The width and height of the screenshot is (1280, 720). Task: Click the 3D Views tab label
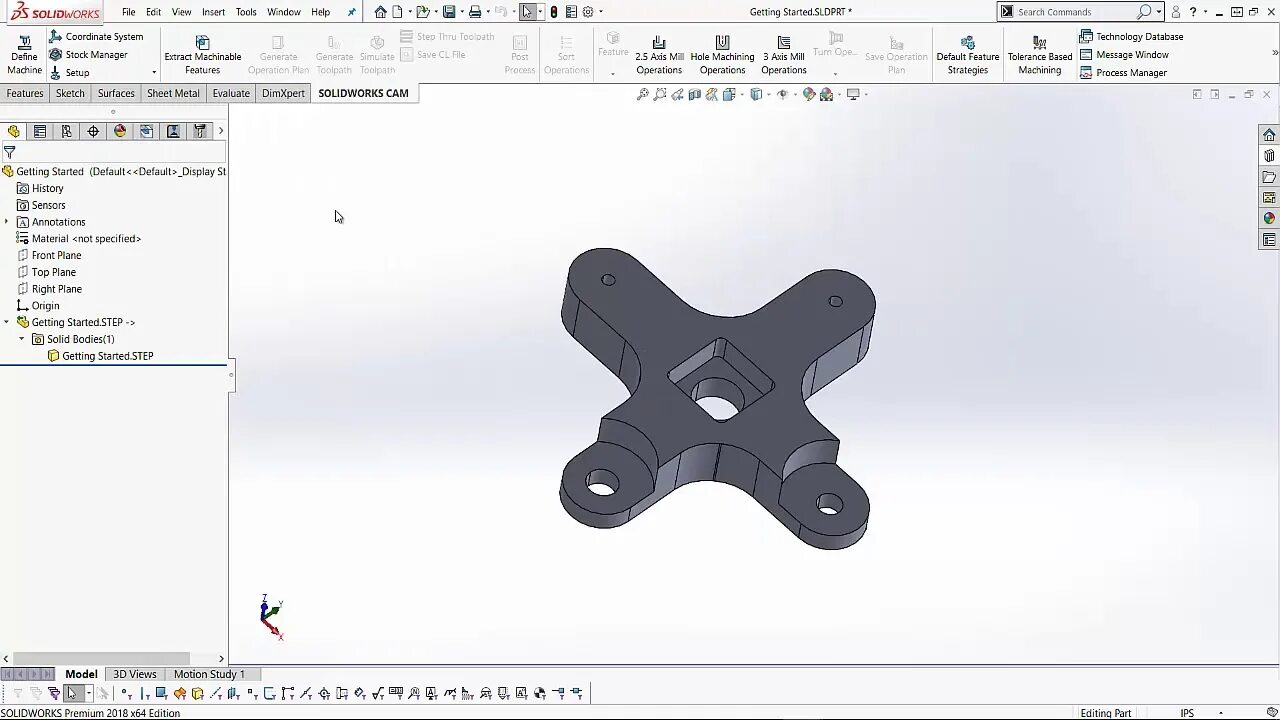click(x=134, y=674)
